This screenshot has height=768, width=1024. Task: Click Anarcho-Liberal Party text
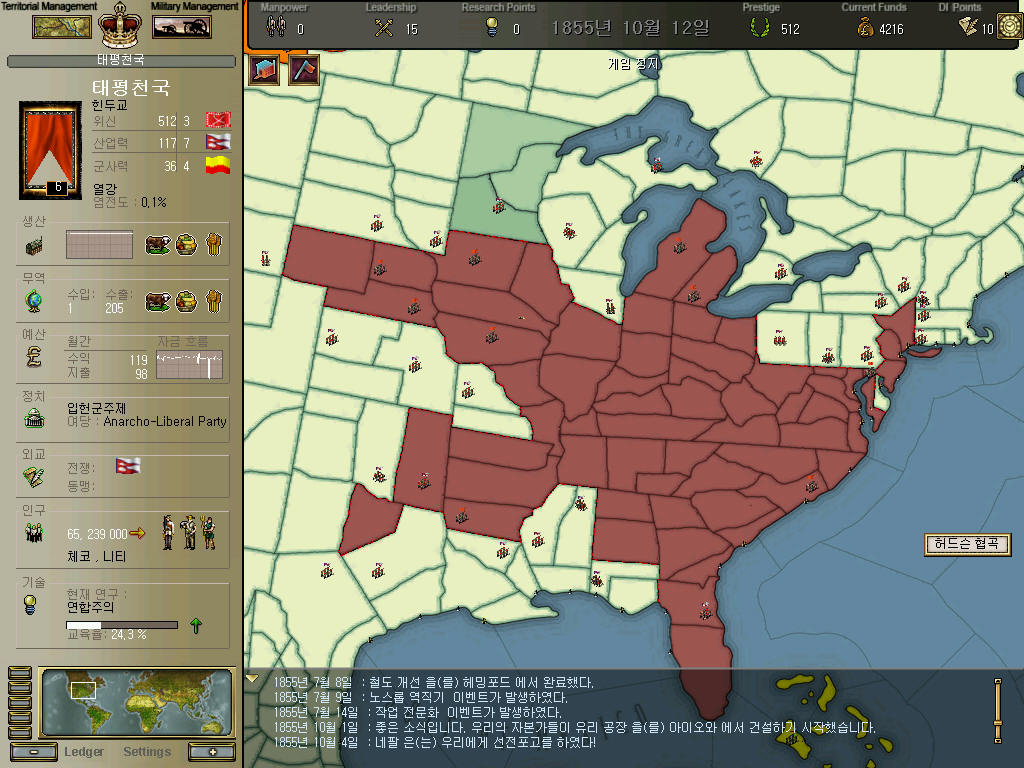[x=165, y=422]
